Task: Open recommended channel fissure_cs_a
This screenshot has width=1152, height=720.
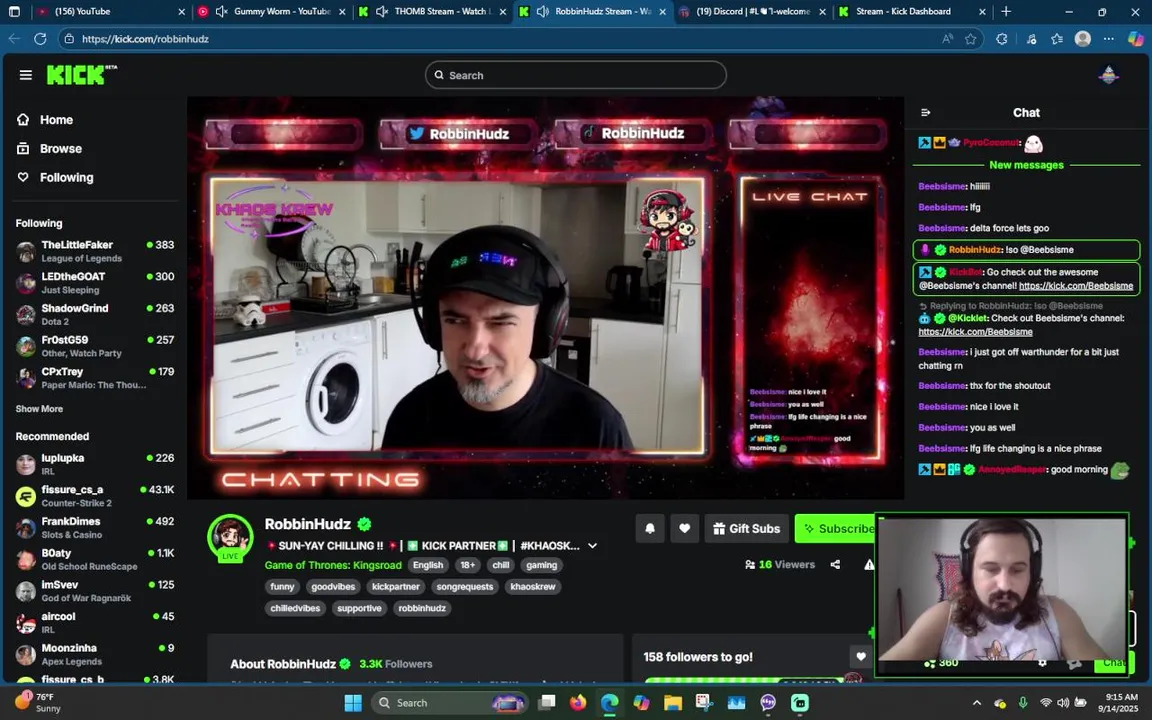Action: 95,496
